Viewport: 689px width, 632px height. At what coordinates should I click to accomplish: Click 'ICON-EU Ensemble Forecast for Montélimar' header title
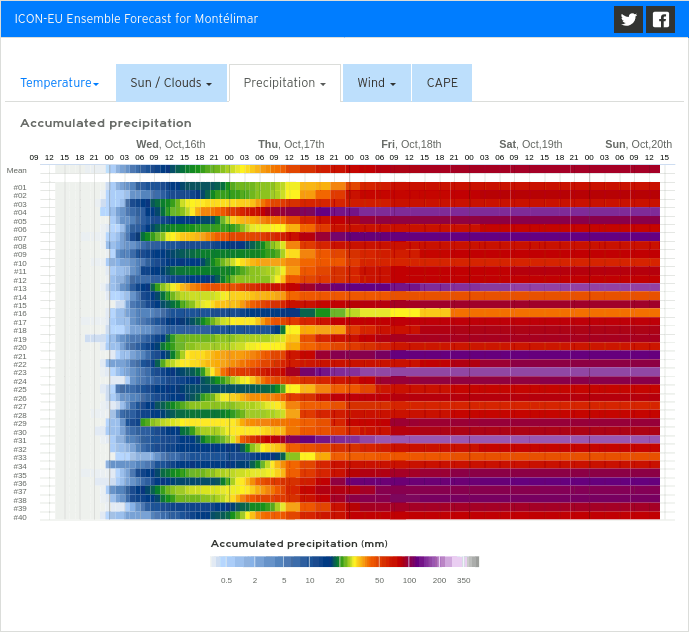pyautogui.click(x=136, y=19)
